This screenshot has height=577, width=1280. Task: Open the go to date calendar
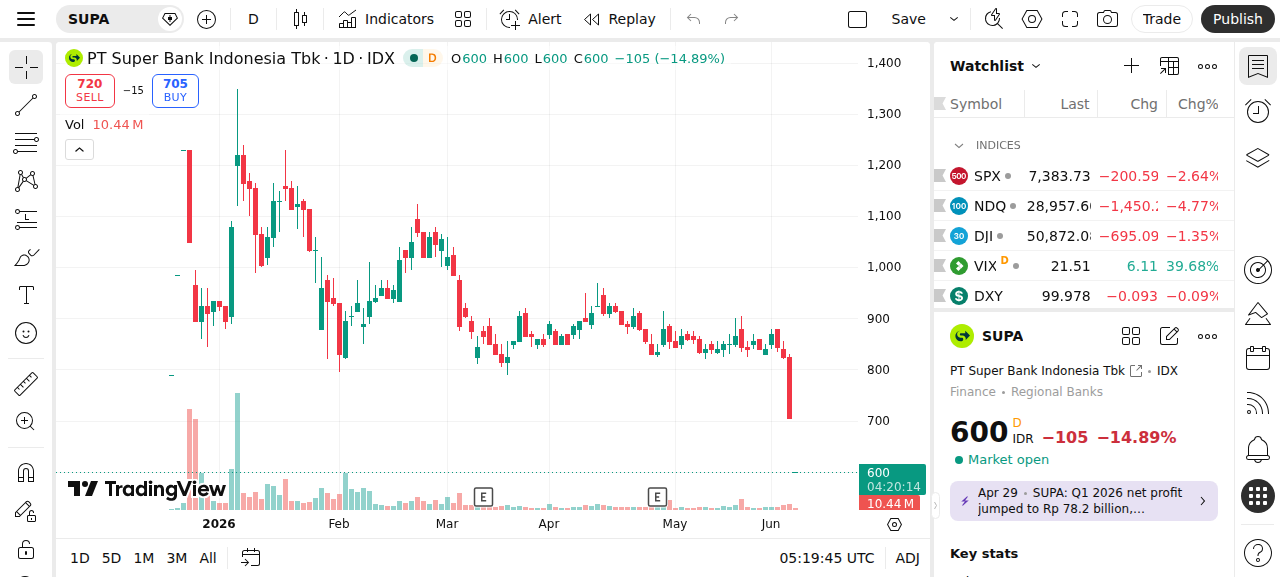tap(251, 558)
